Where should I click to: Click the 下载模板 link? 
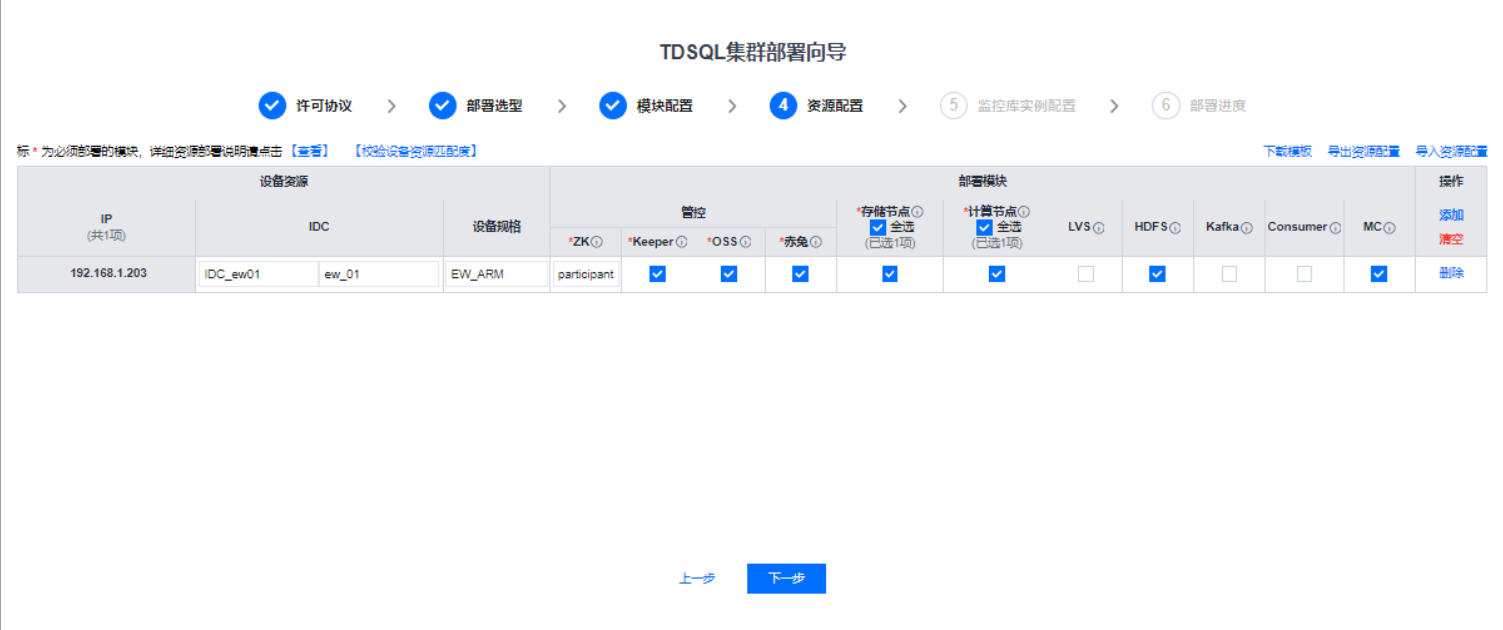[1286, 149]
